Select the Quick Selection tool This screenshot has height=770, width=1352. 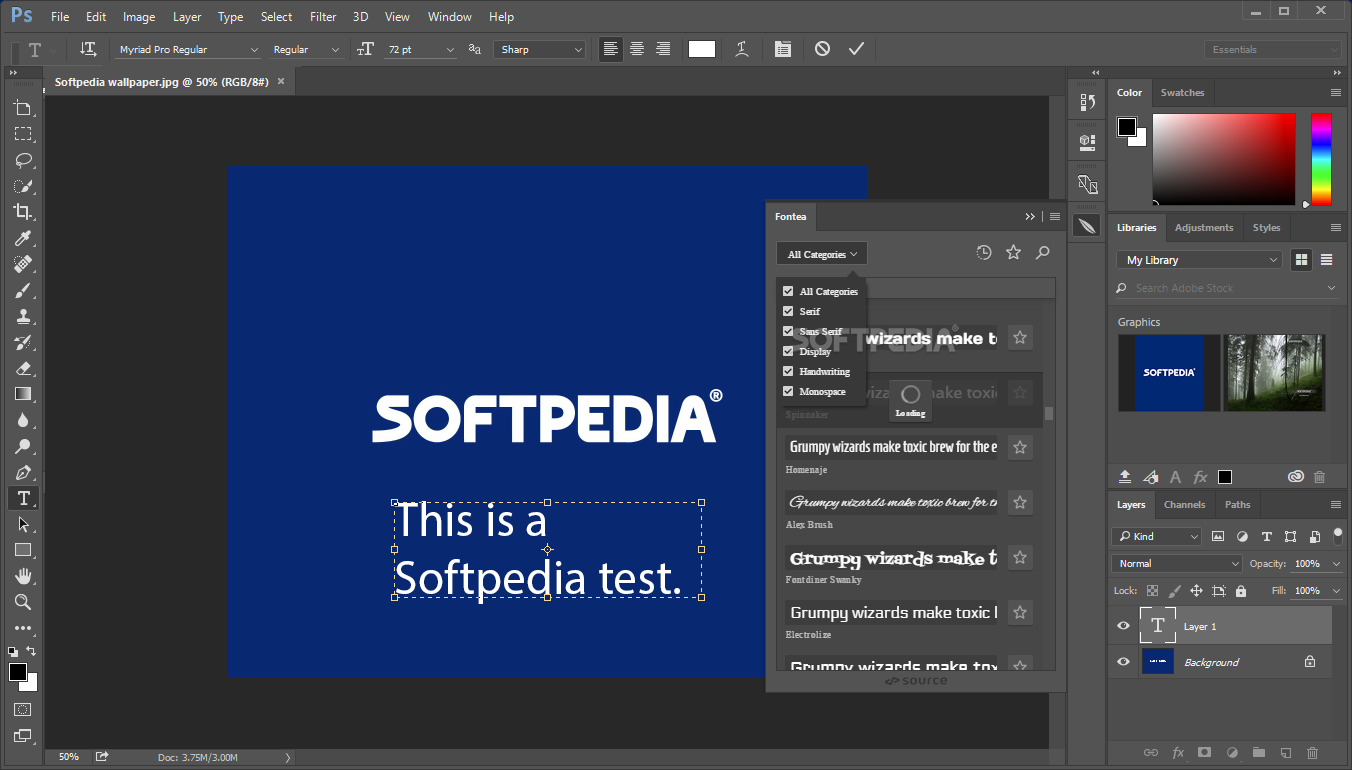coord(23,186)
